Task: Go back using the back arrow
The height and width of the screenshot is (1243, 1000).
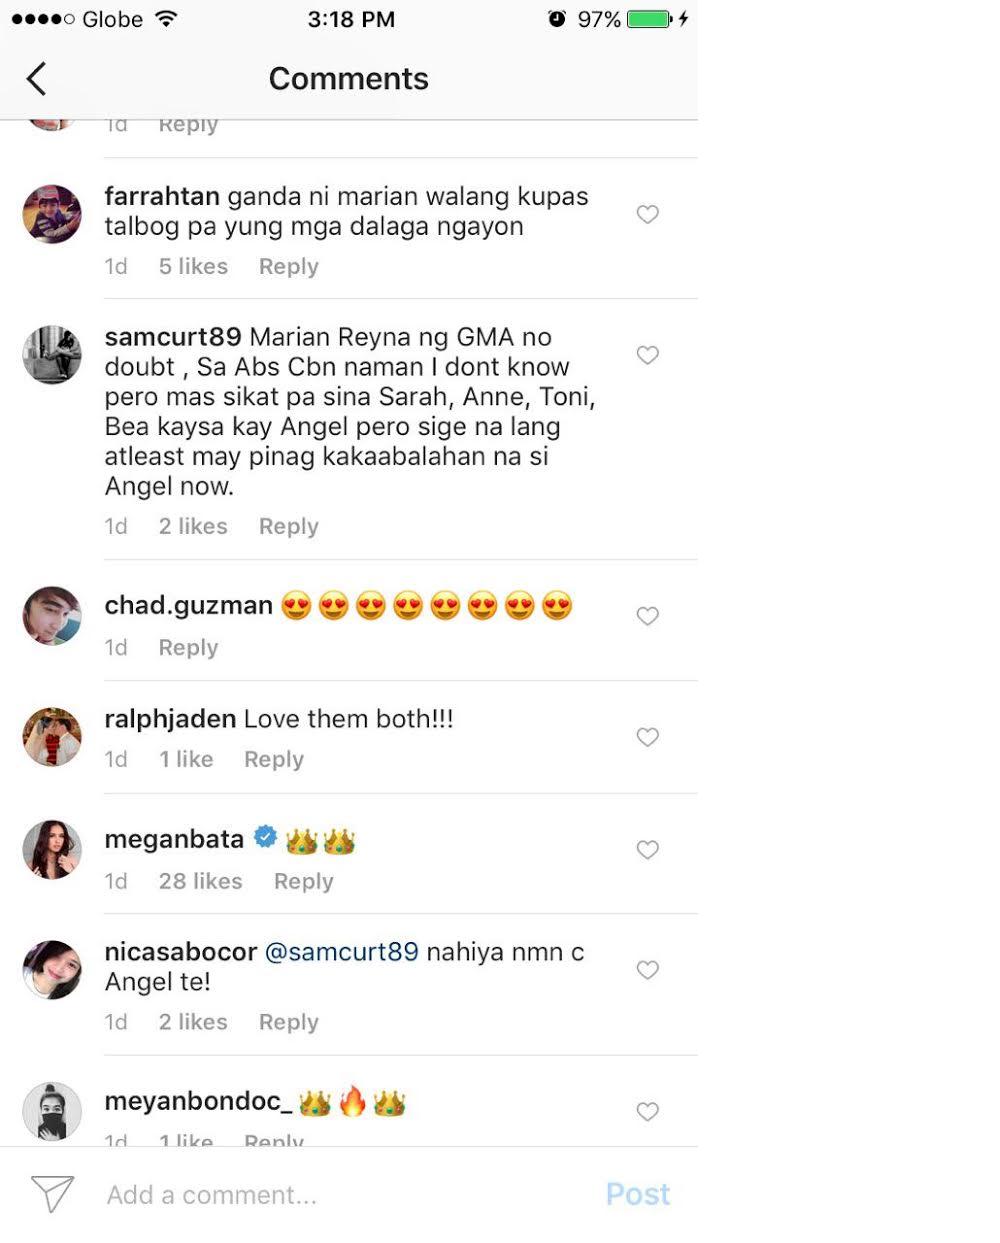Action: pos(37,79)
